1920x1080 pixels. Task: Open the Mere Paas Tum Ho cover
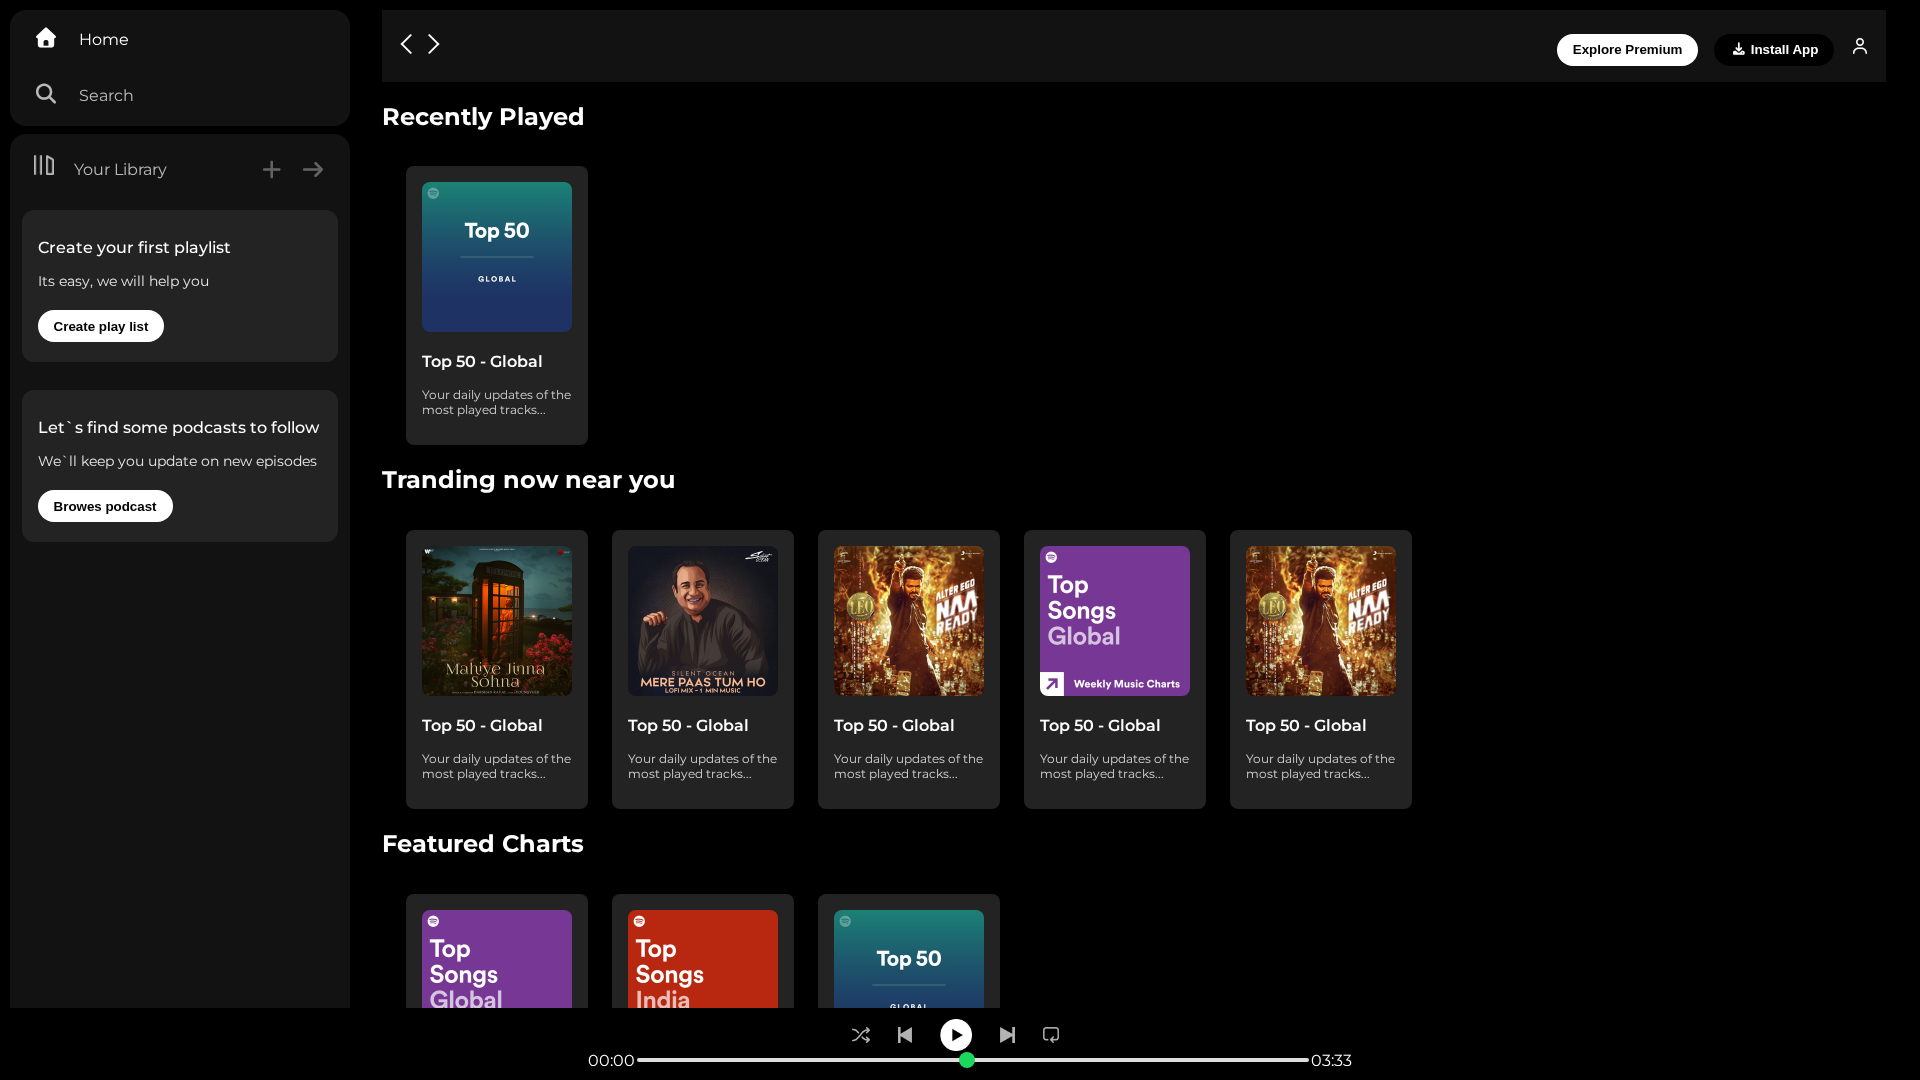[703, 621]
